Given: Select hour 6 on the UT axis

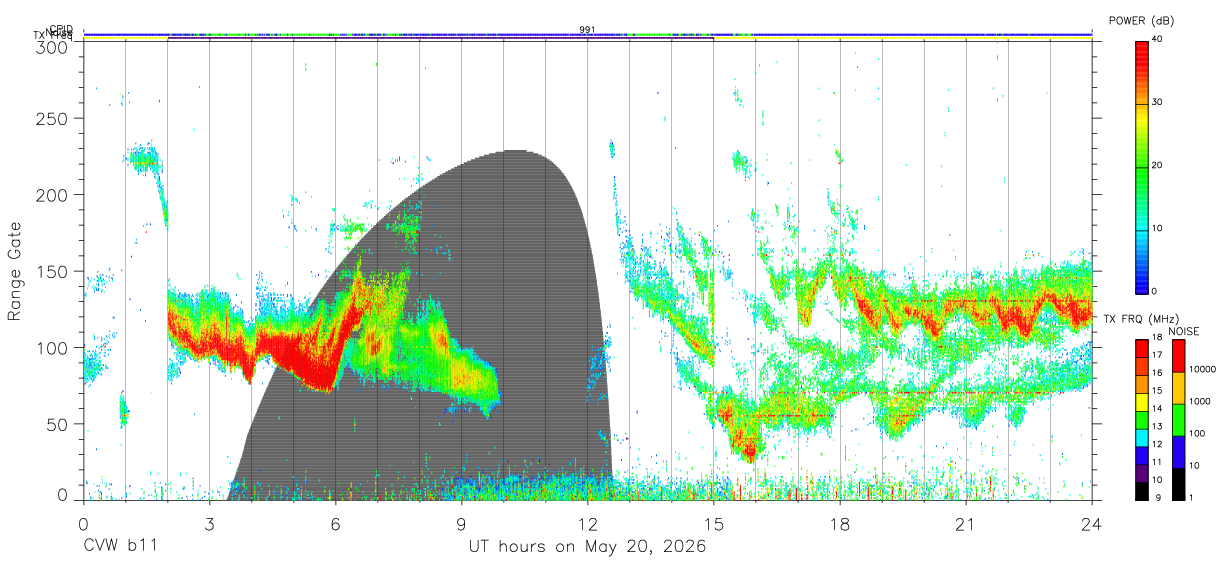Looking at the screenshot, I should pos(335,524).
